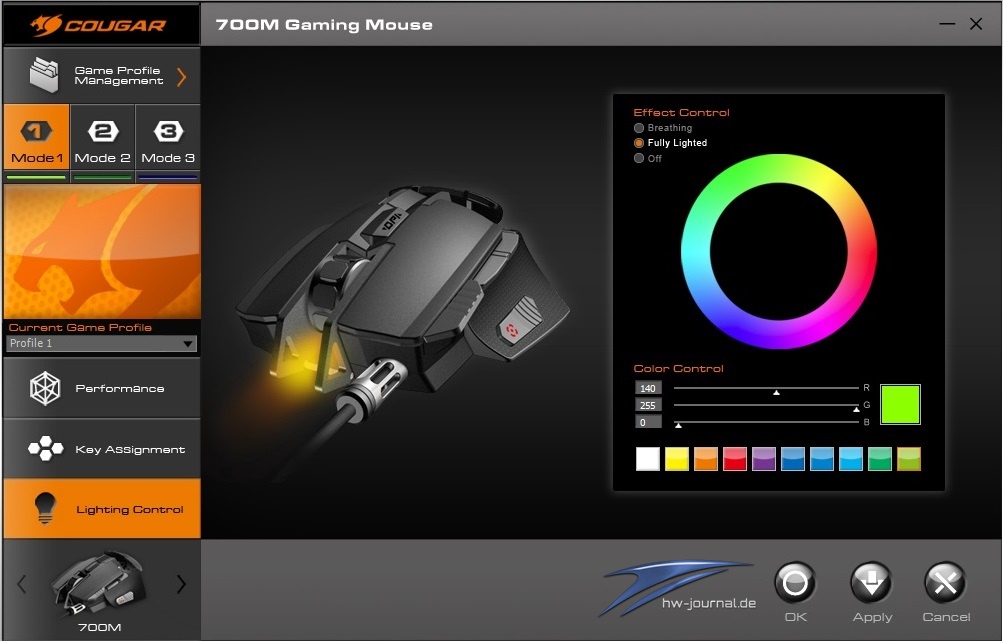Screen dimensions: 1003x641
Task: Select the Fully Lighted radio button
Action: [638, 143]
